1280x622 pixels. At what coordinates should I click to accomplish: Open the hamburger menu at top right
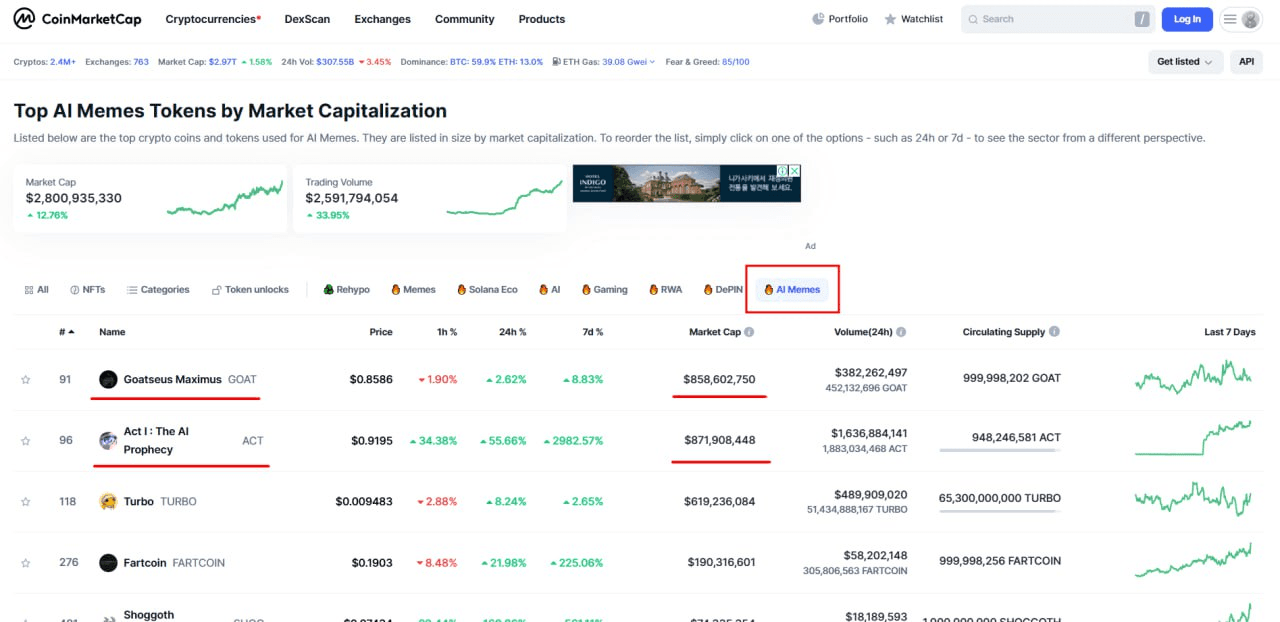coord(1229,19)
